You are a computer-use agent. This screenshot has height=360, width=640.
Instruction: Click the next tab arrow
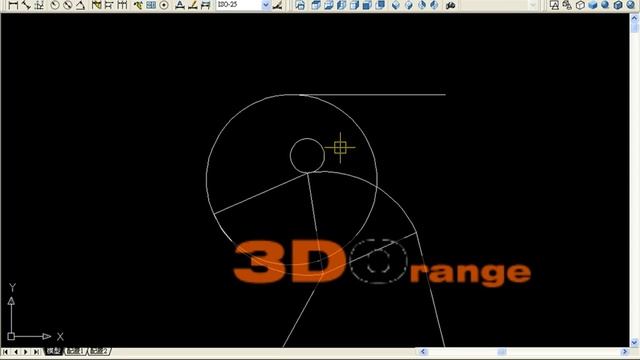click(x=26, y=351)
